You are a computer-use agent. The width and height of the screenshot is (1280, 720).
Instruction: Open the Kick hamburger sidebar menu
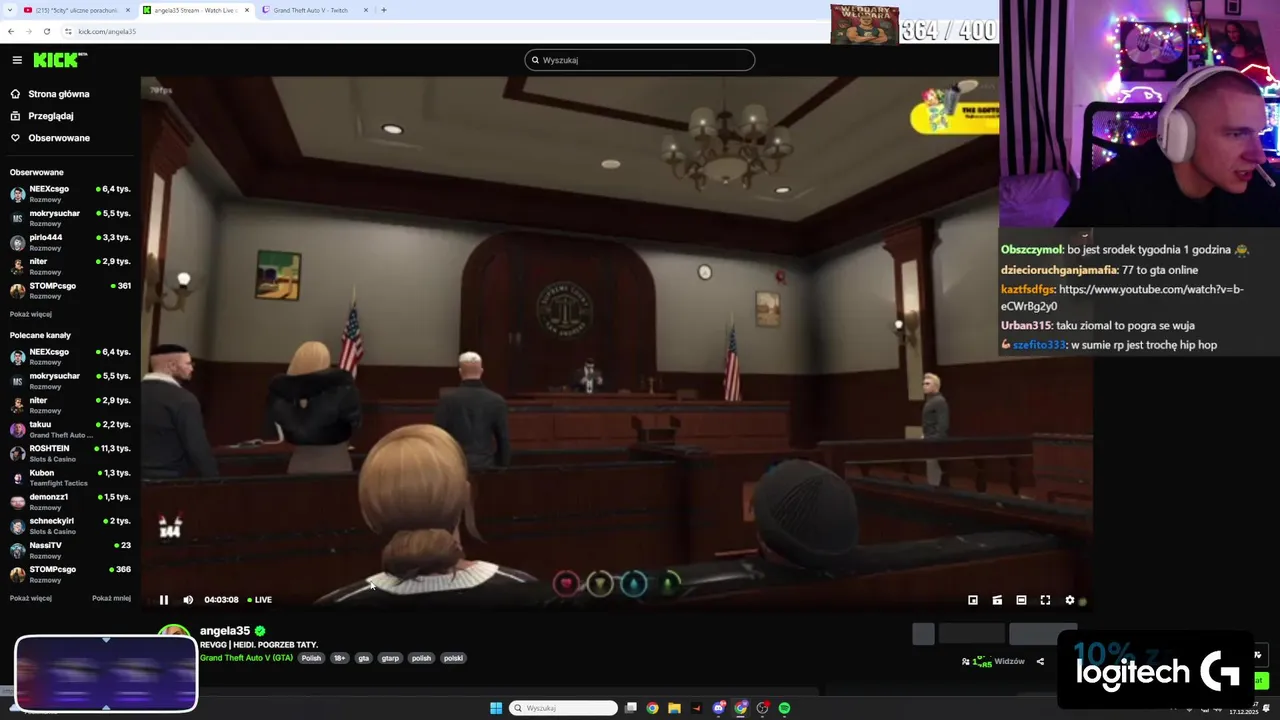point(17,60)
